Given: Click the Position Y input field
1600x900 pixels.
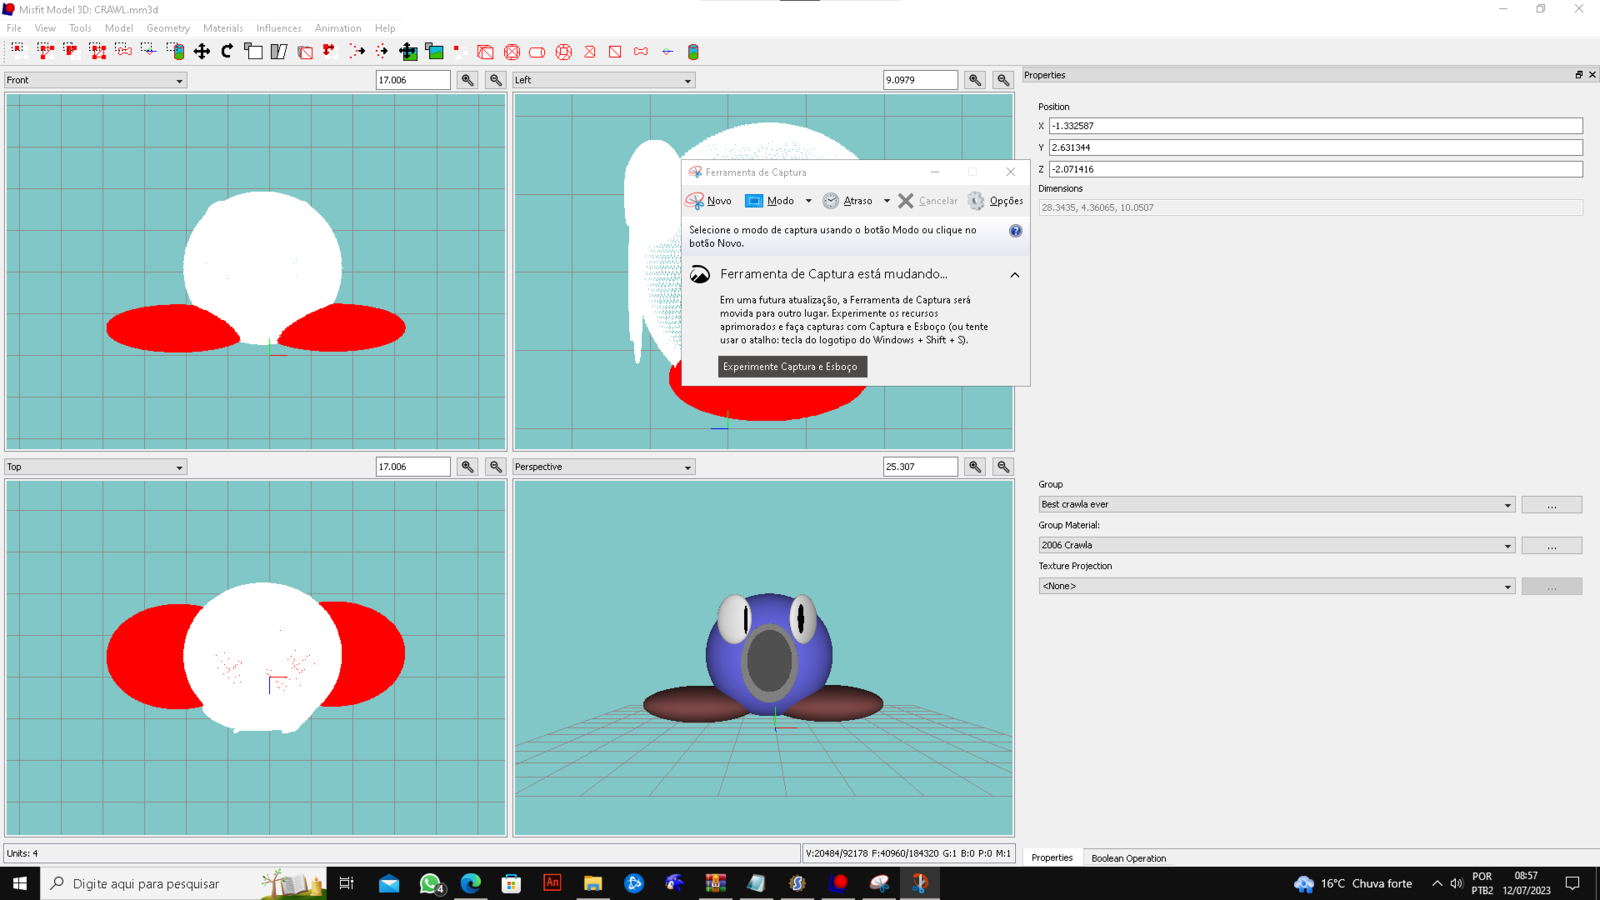Looking at the screenshot, I should click(1315, 147).
